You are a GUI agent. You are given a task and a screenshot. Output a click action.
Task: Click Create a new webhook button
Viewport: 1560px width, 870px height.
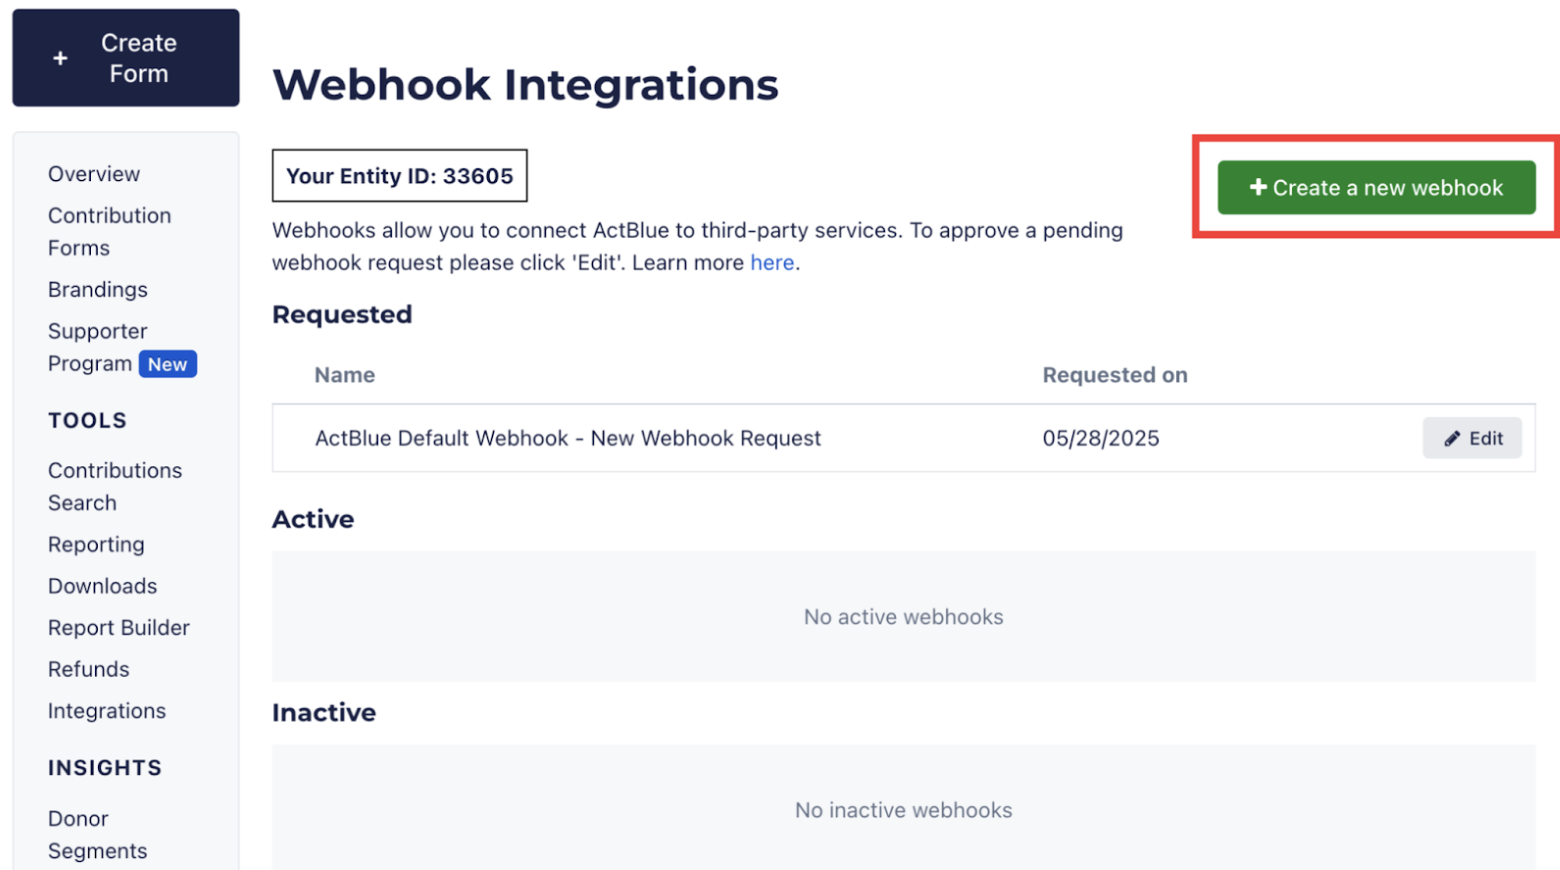click(x=1376, y=187)
